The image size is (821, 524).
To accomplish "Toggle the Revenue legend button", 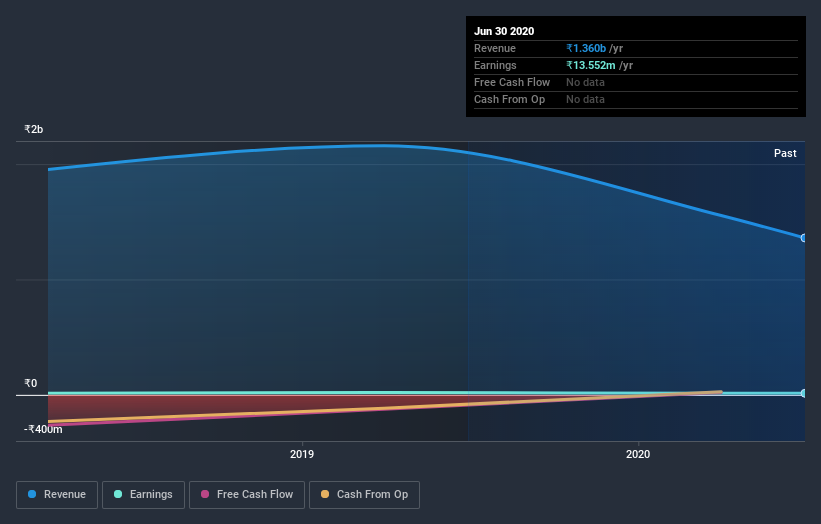I will pos(57,495).
